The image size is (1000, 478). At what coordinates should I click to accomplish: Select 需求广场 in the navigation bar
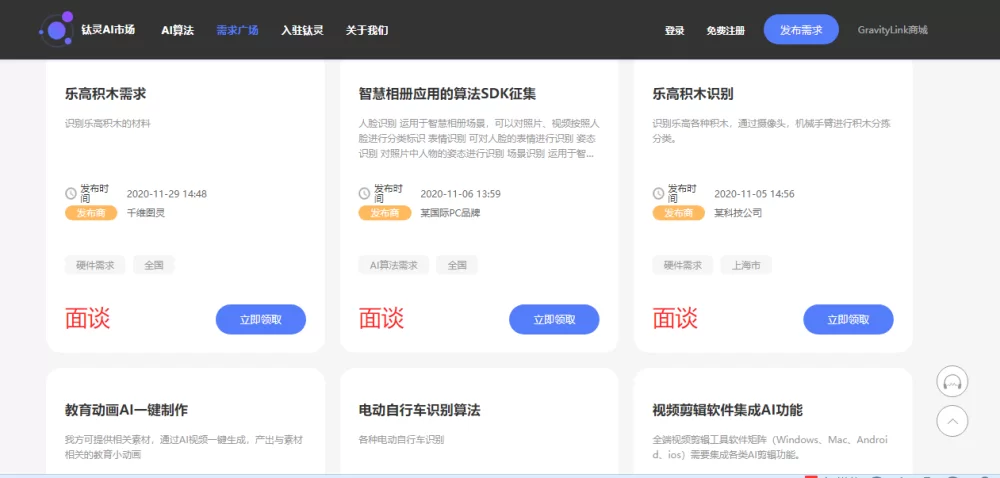[237, 30]
